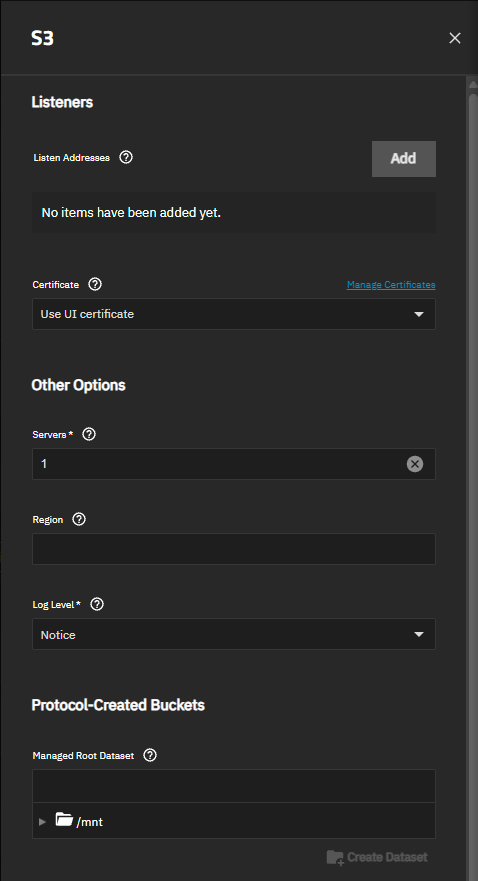Clear the Servers field with X icon

tap(415, 464)
